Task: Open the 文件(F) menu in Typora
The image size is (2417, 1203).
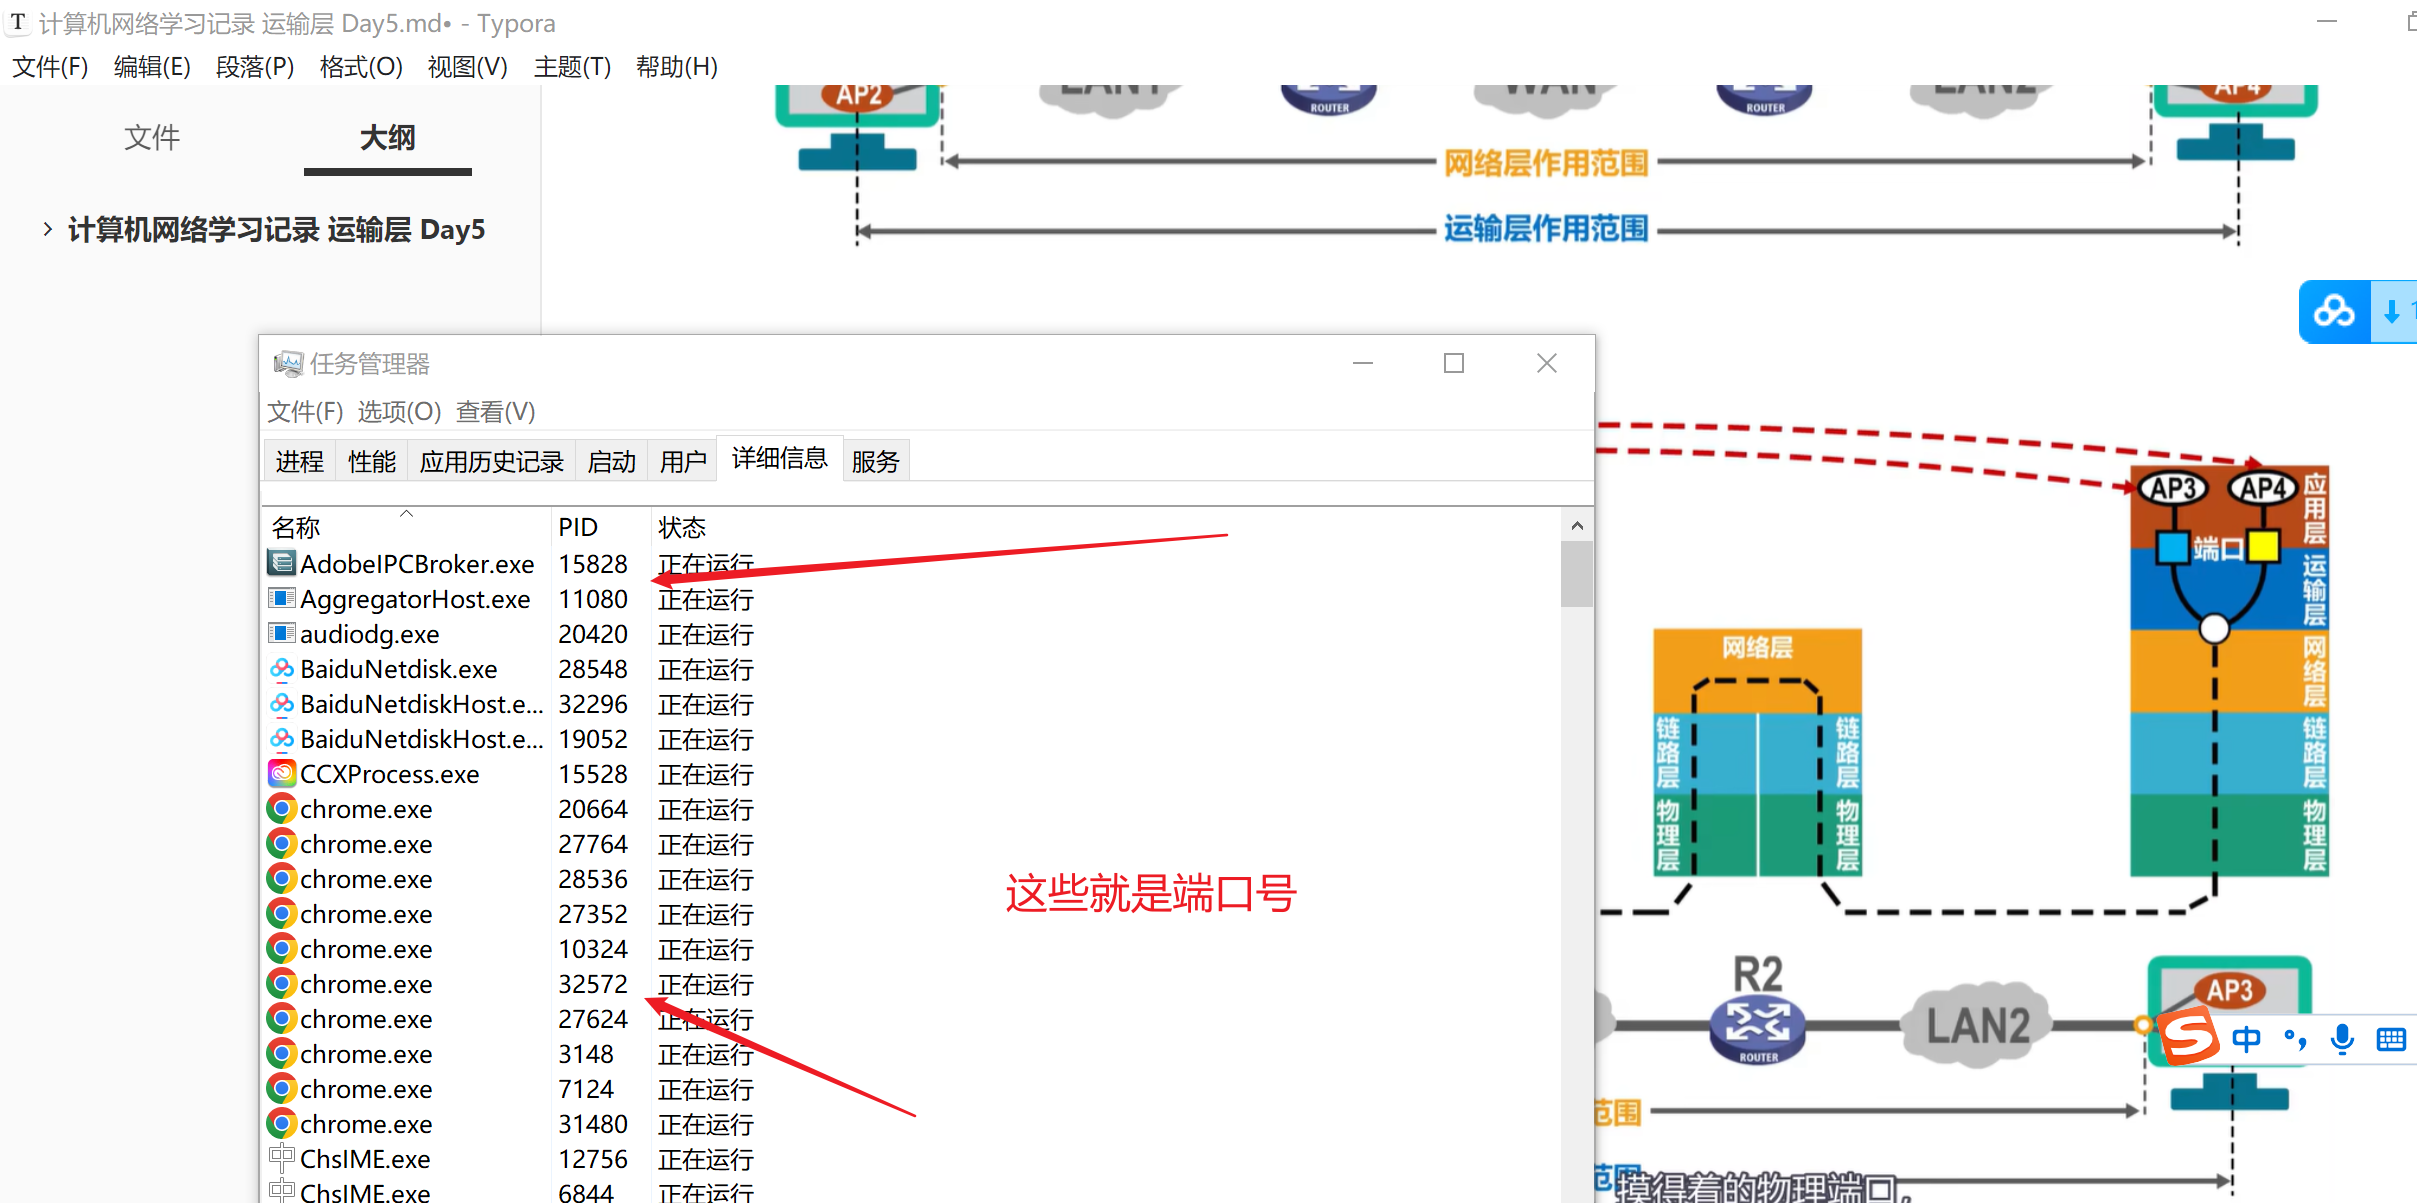Action: coord(50,67)
